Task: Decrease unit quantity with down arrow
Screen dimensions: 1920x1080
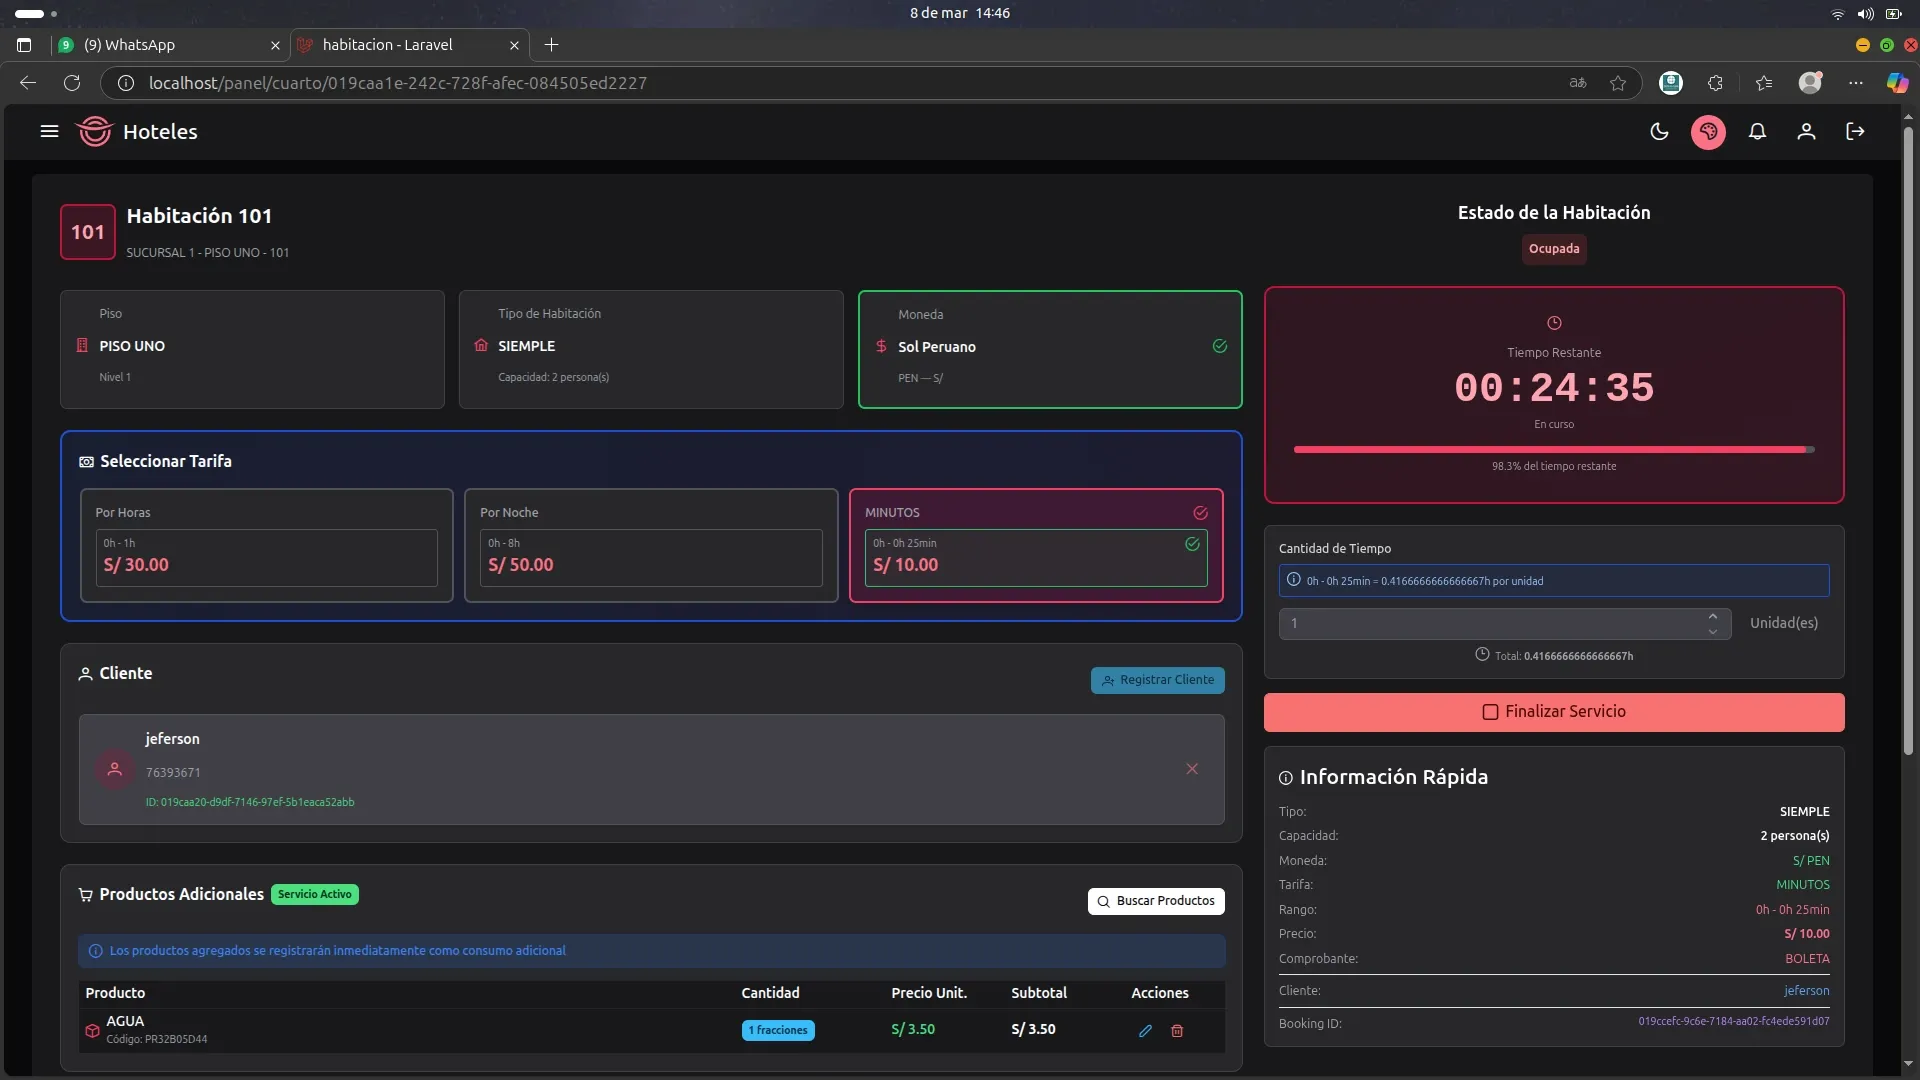Action: pyautogui.click(x=1713, y=631)
